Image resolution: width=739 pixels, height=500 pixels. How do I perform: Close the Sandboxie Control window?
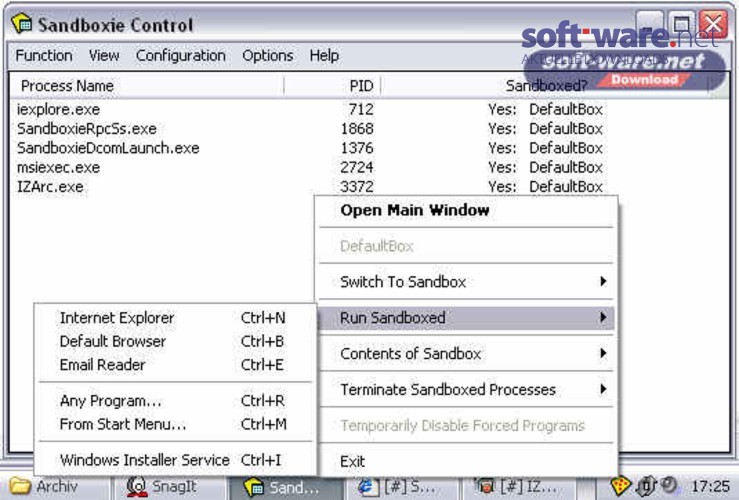click(x=713, y=24)
